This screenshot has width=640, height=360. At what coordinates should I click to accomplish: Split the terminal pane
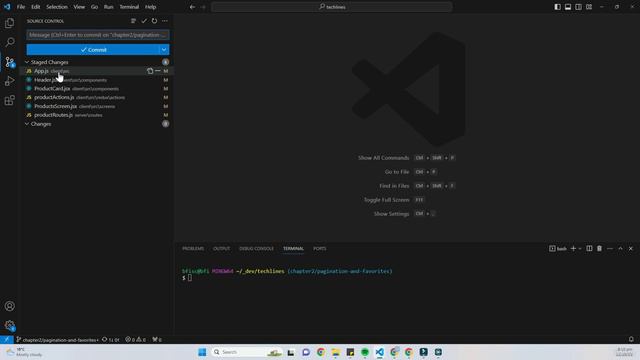589,249
